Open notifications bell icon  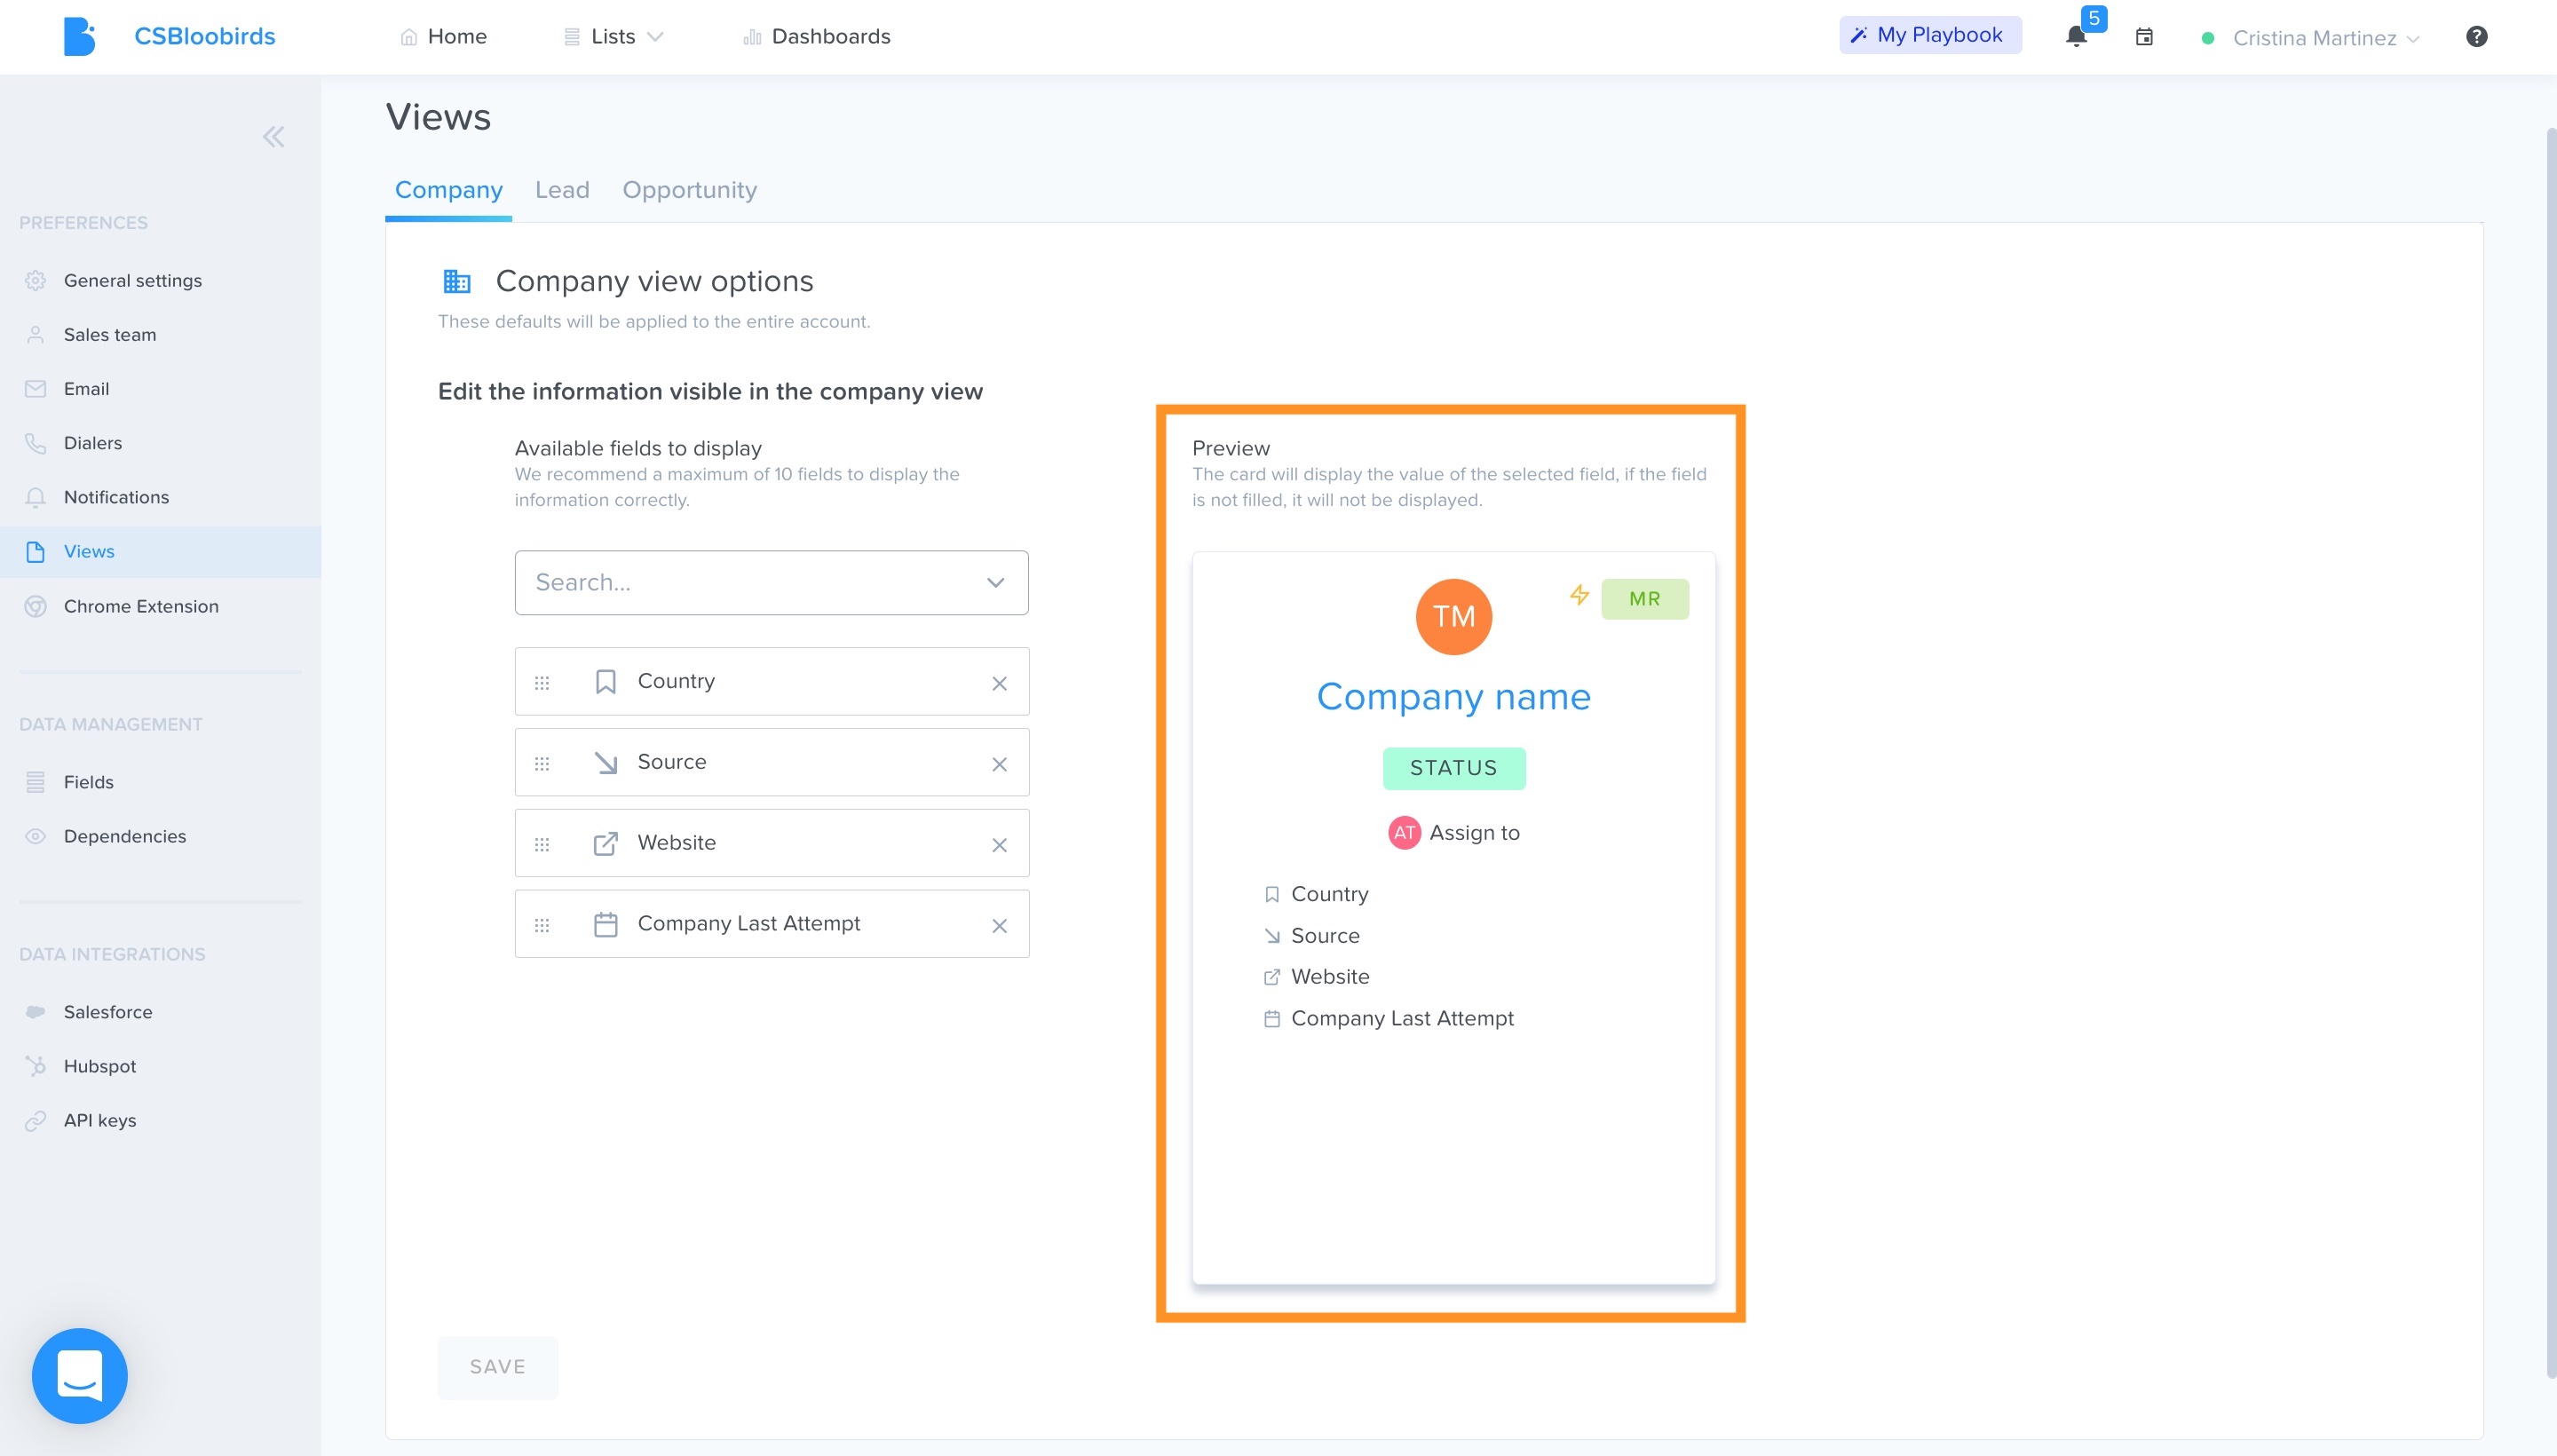(x=2076, y=37)
